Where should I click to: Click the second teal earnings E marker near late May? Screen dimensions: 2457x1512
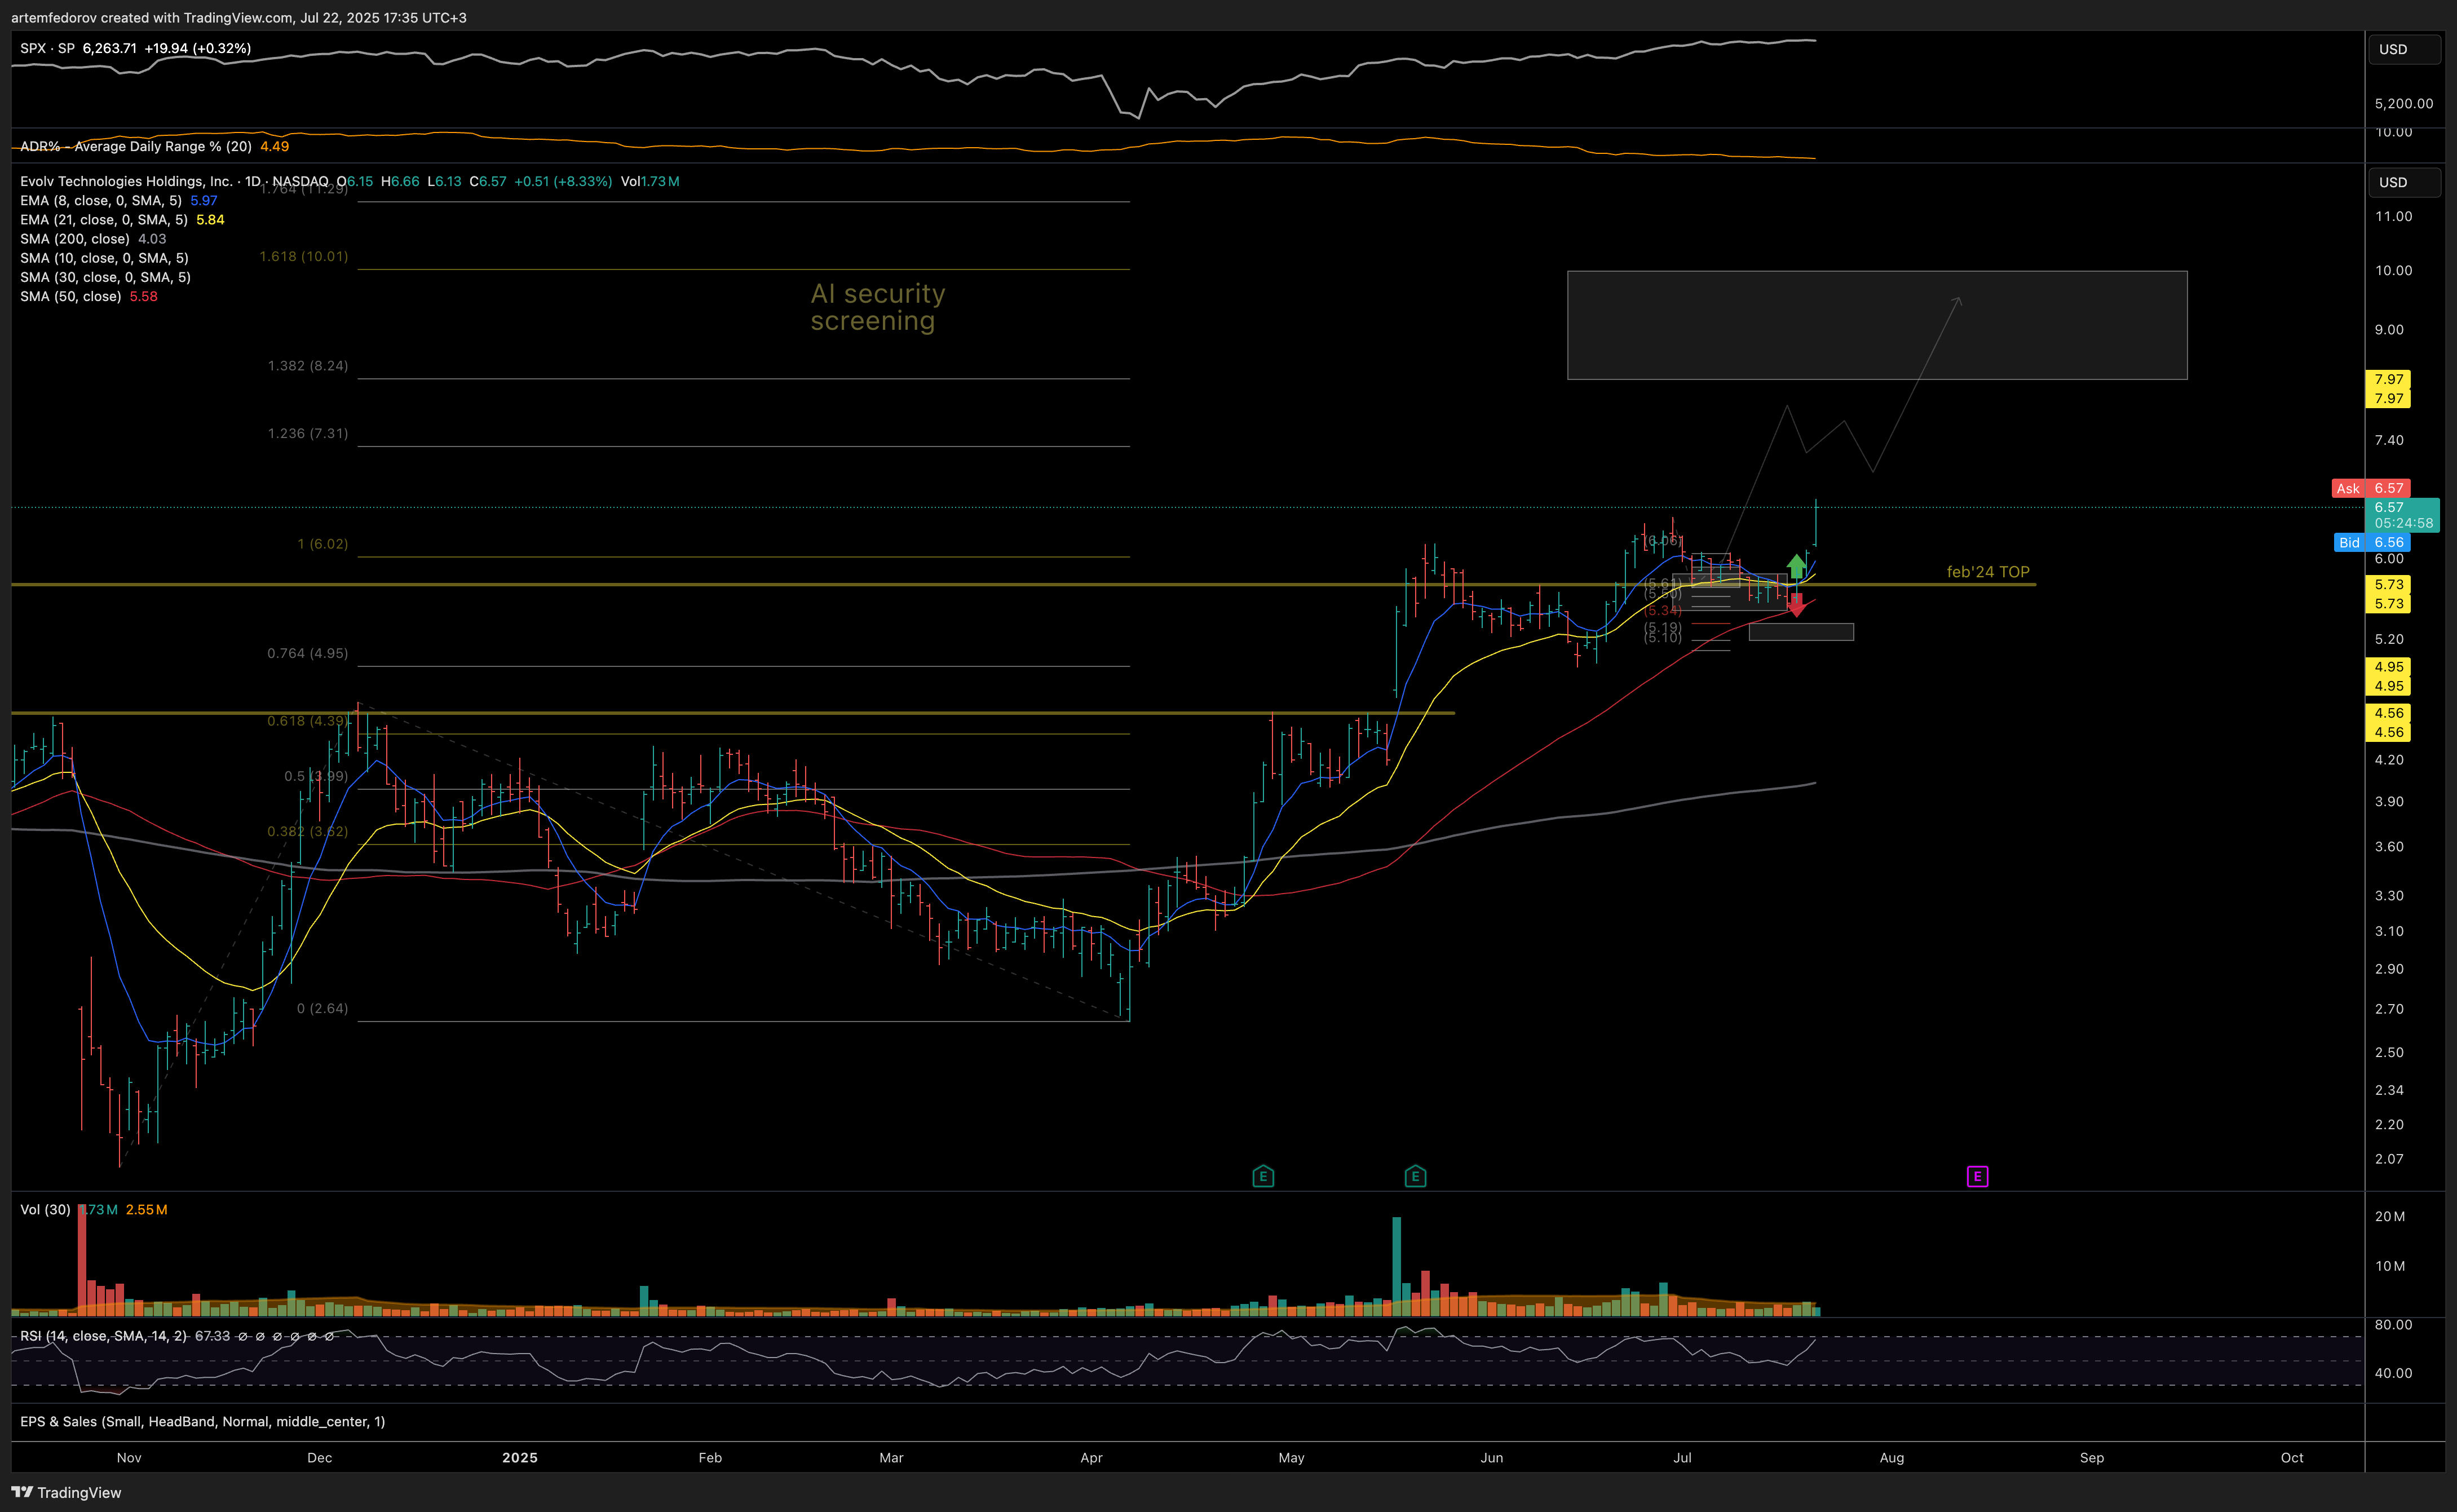1415,1176
